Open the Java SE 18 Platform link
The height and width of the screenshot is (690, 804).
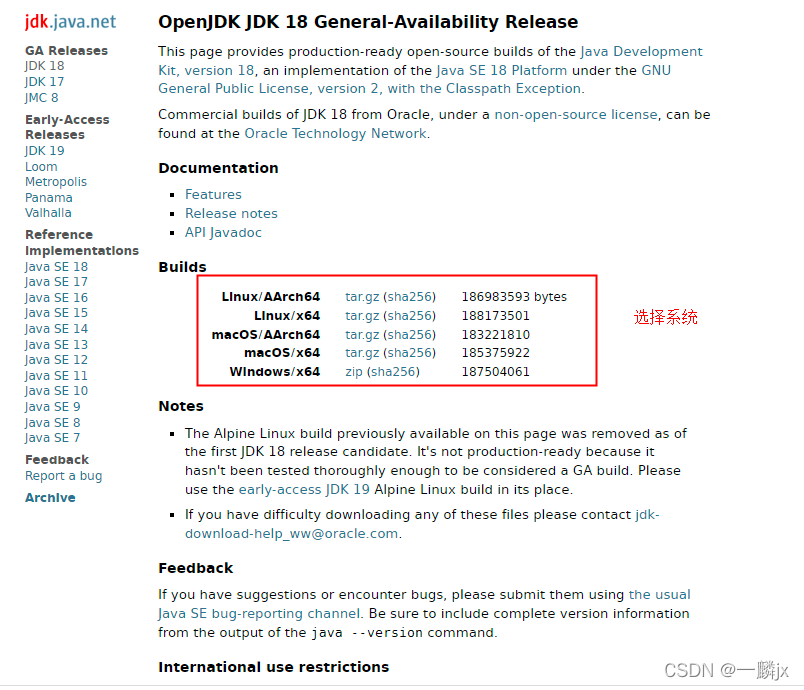501,70
